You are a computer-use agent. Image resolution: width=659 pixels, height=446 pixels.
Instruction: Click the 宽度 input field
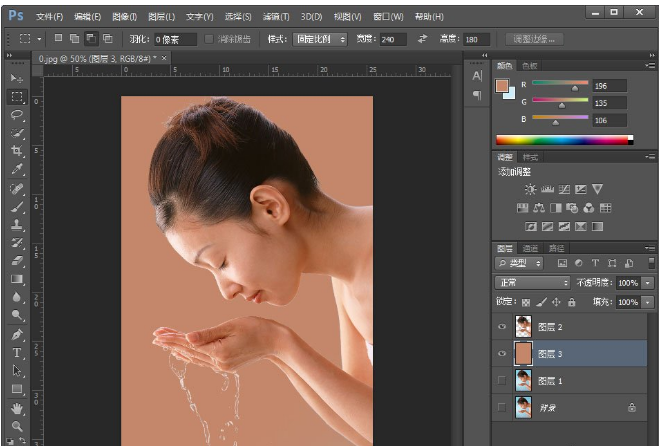tap(392, 39)
